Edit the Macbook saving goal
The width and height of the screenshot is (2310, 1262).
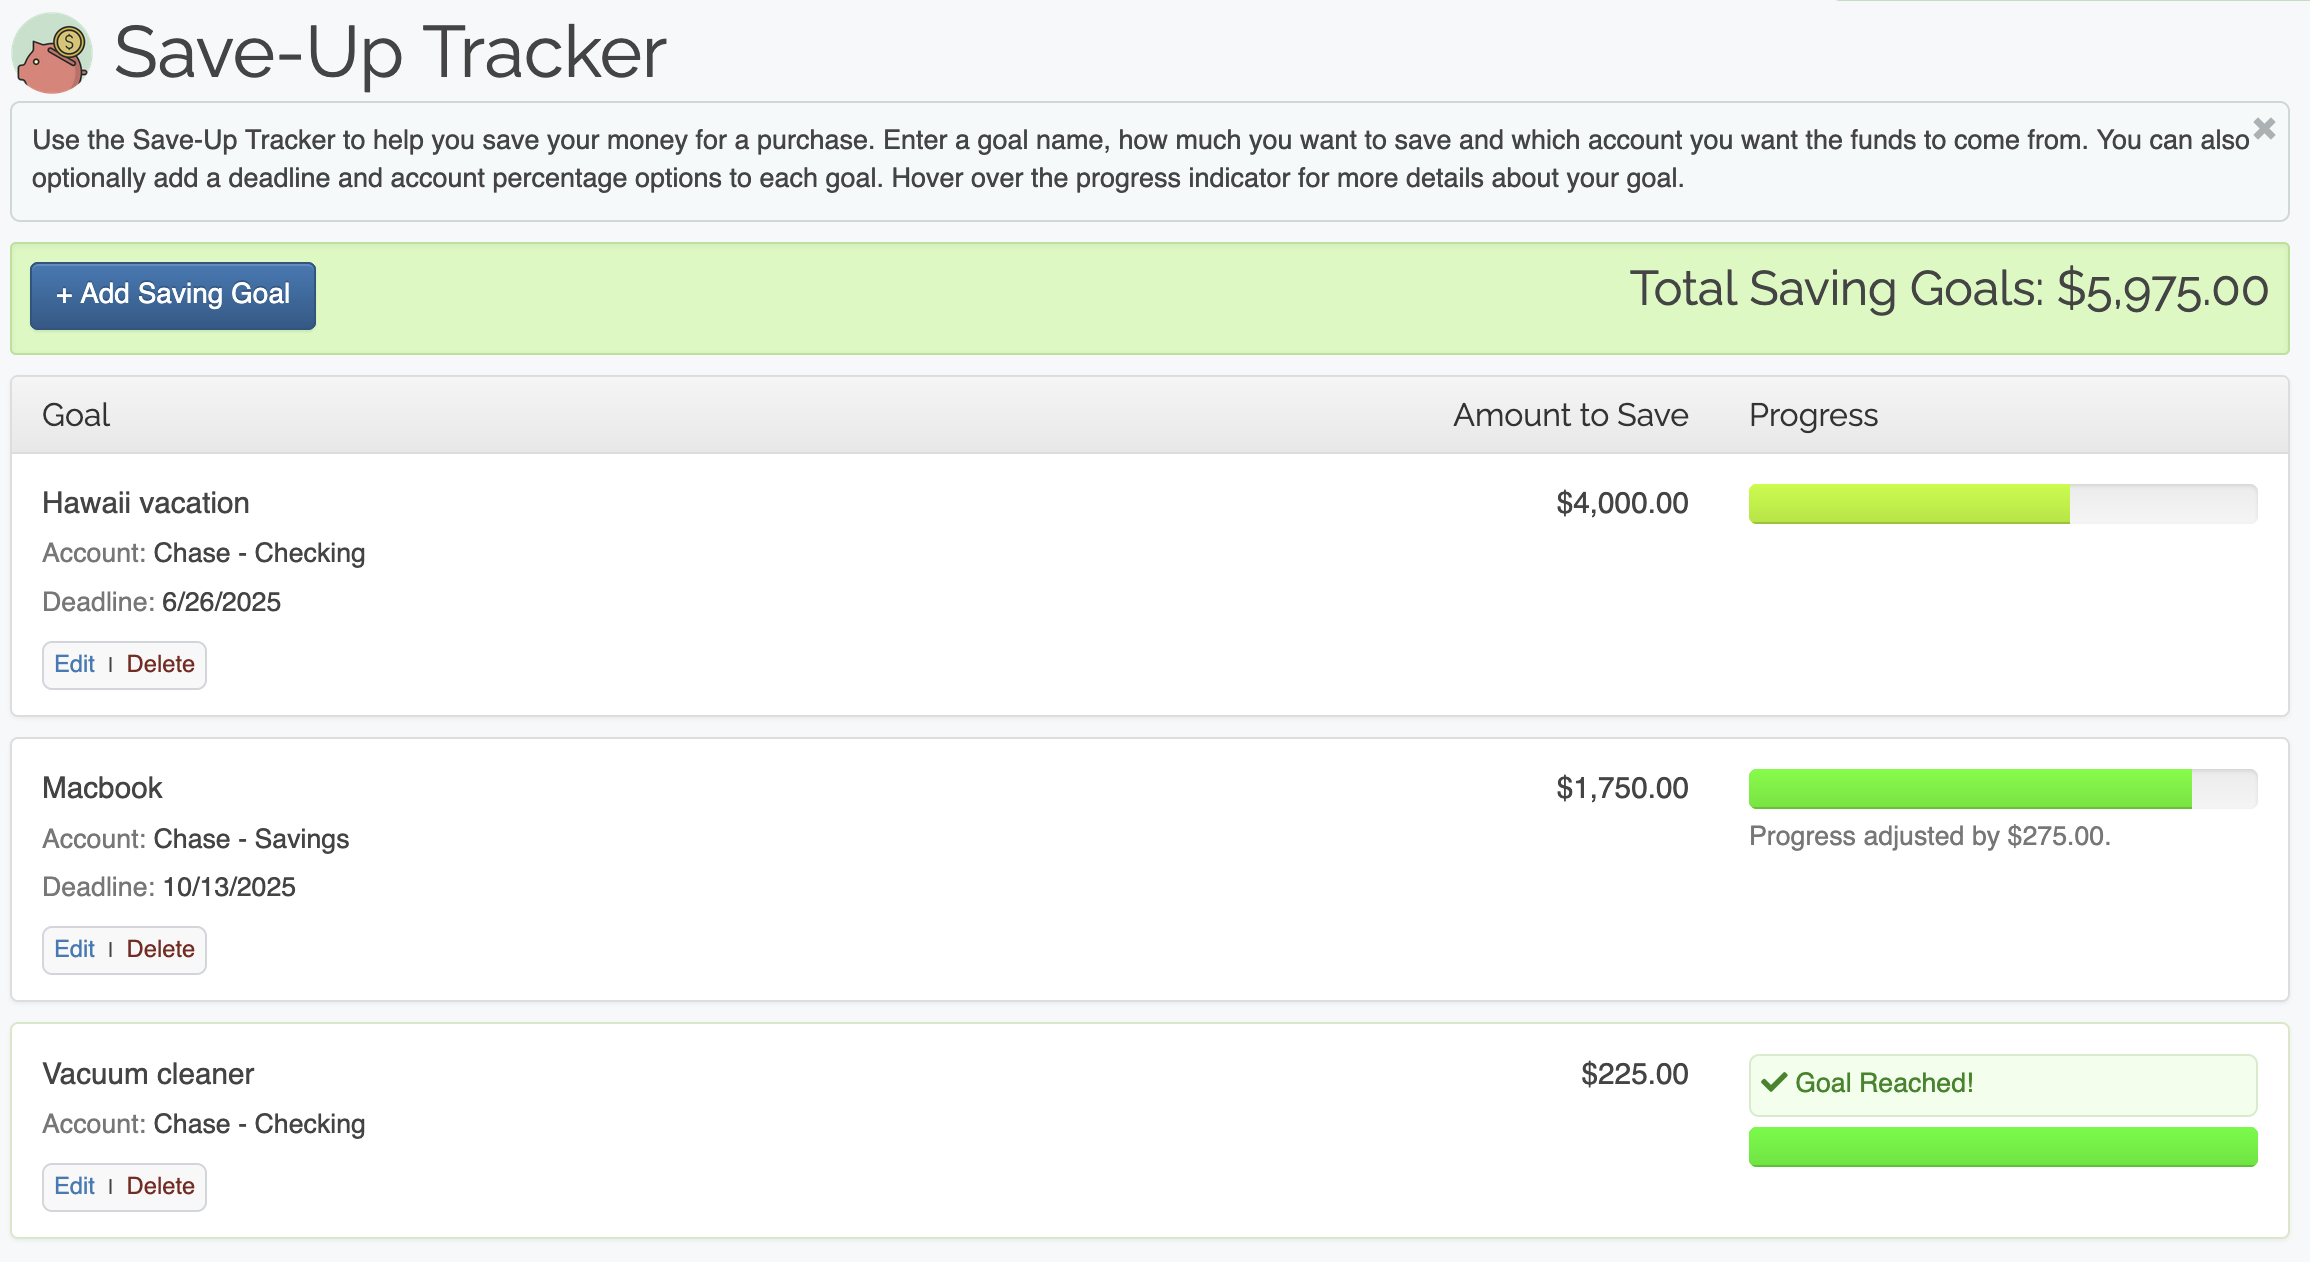tap(74, 949)
